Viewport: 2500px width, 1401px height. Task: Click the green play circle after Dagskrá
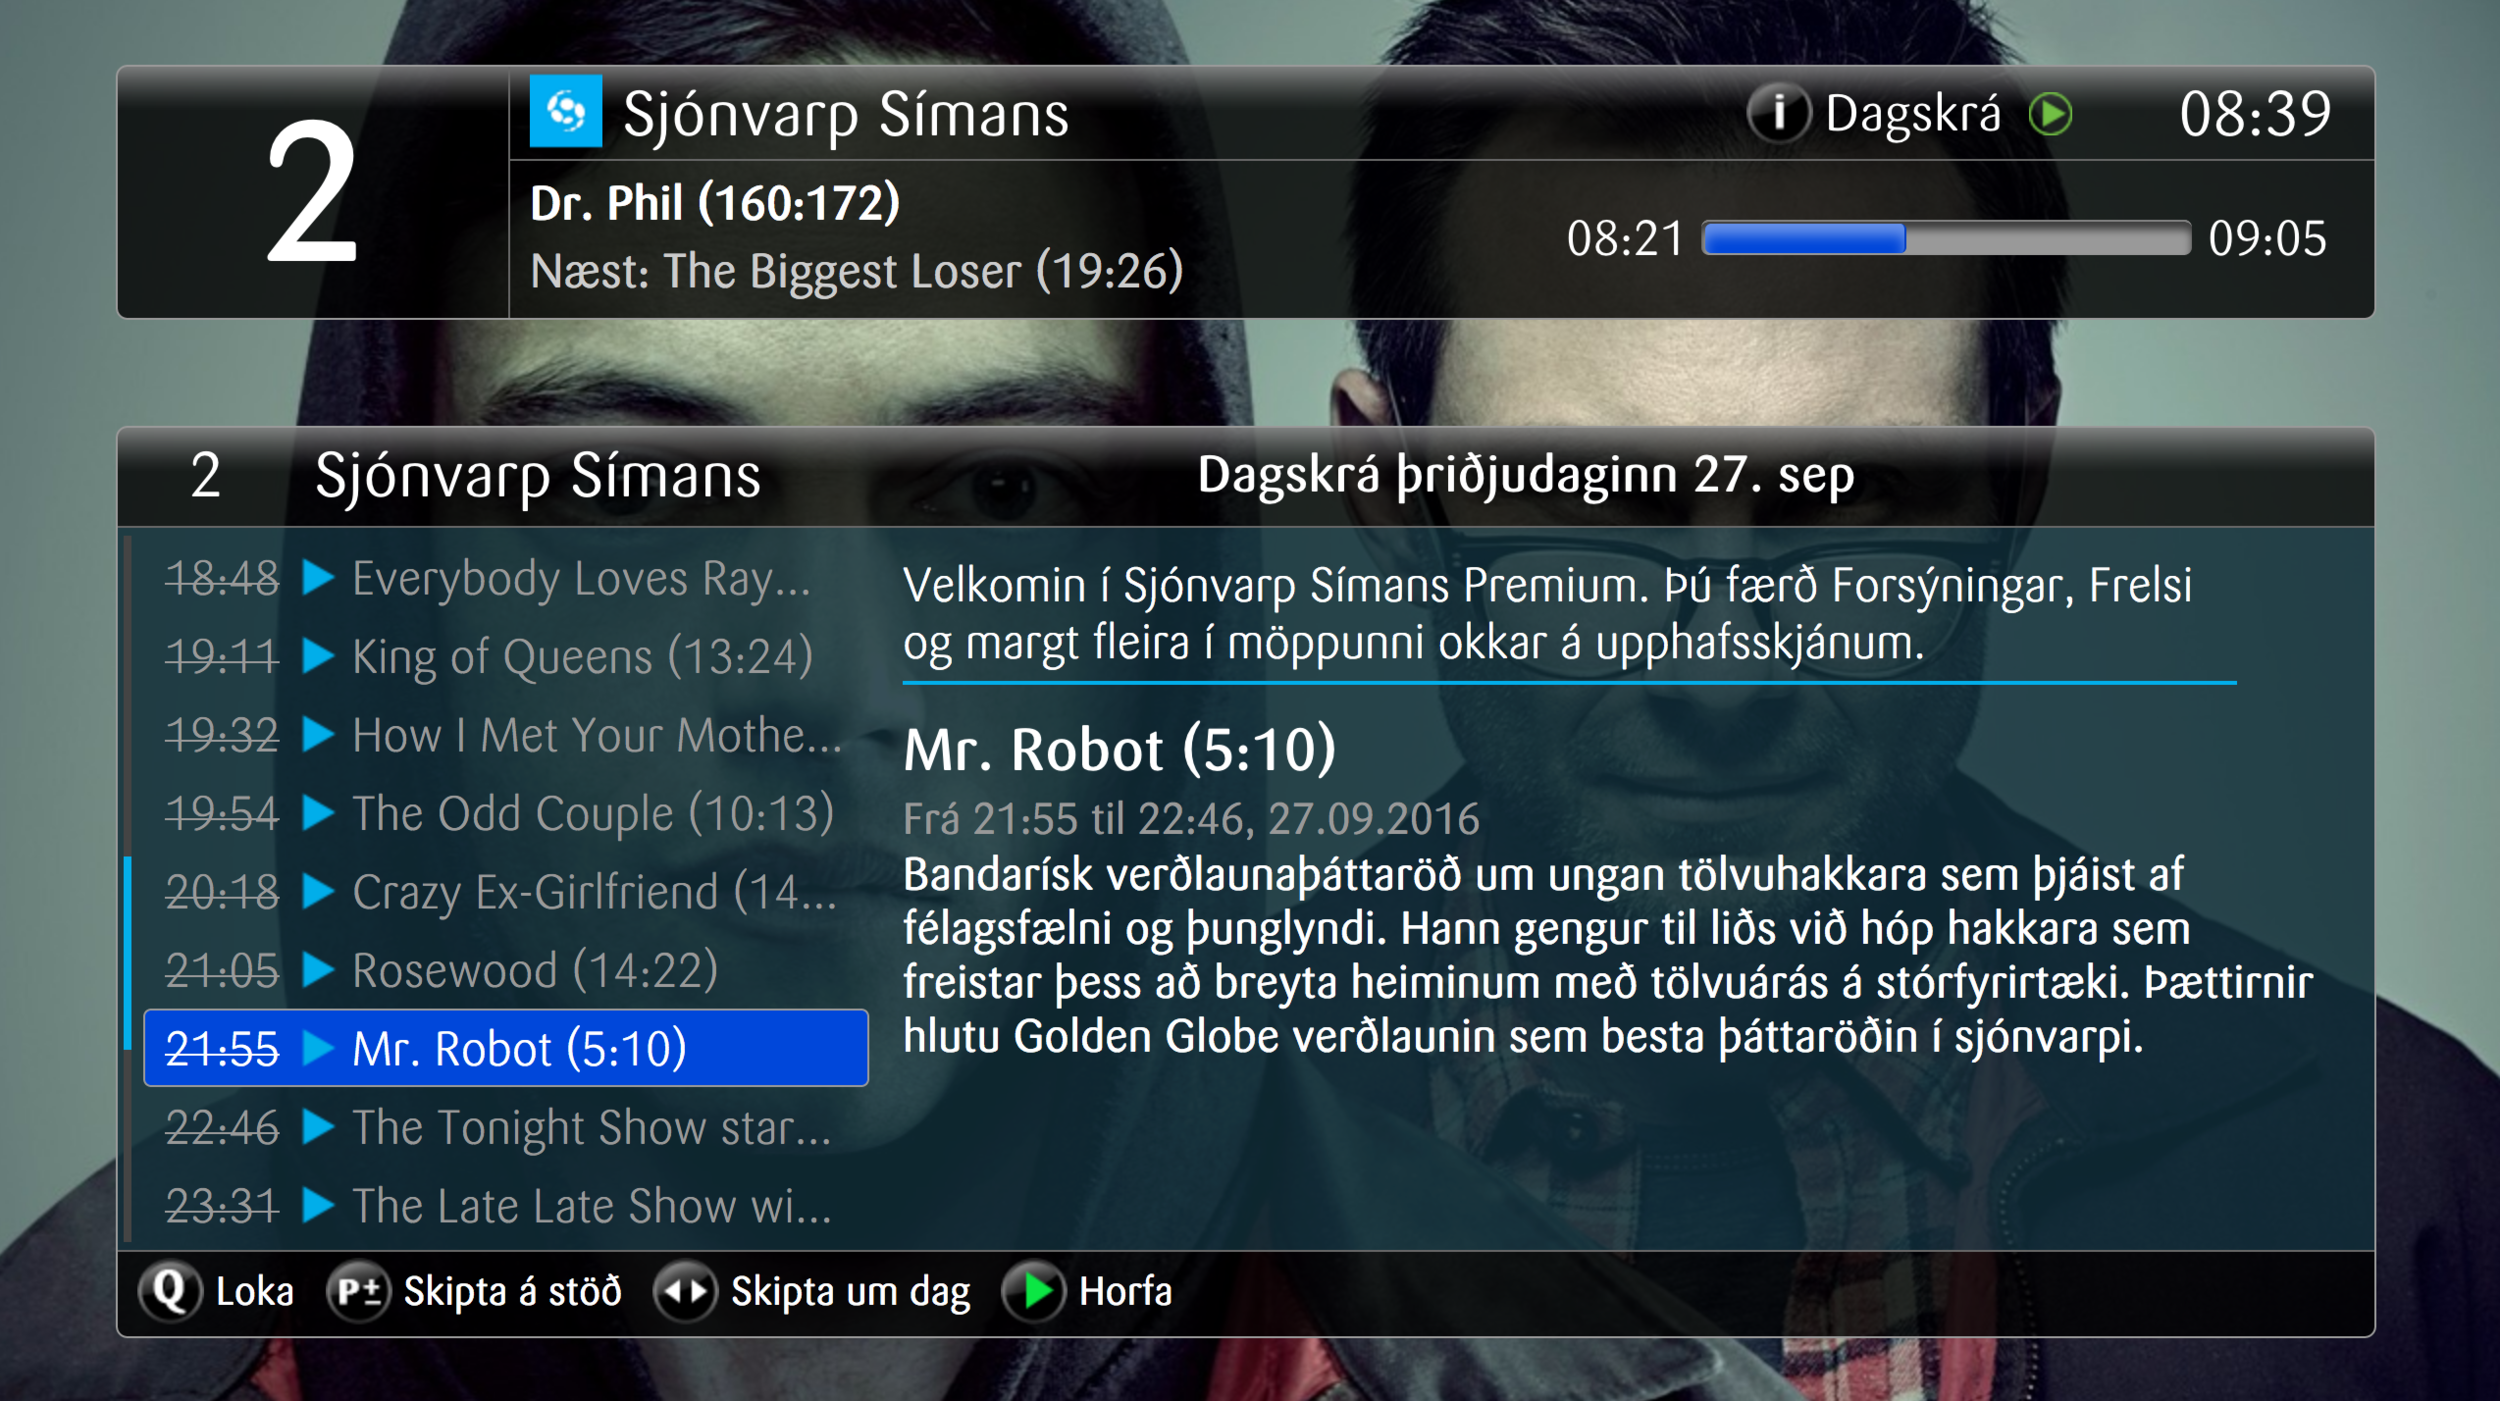click(x=2050, y=113)
